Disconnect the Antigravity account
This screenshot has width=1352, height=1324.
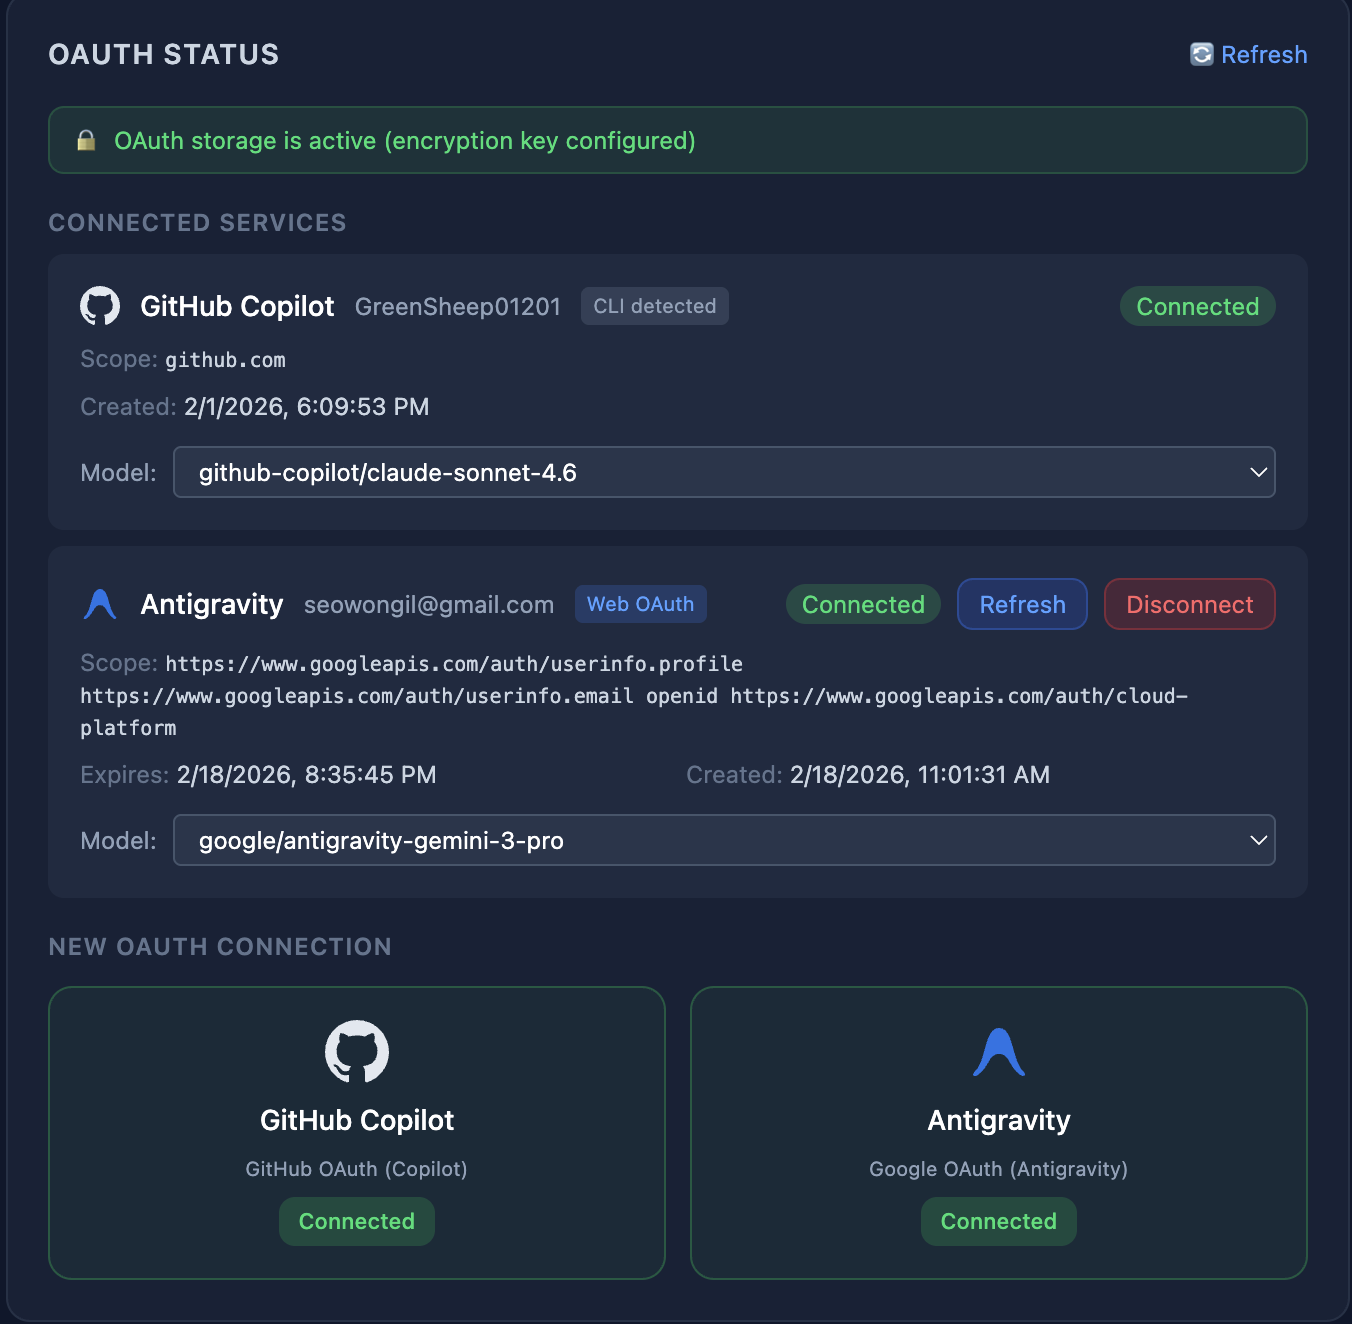click(1189, 604)
